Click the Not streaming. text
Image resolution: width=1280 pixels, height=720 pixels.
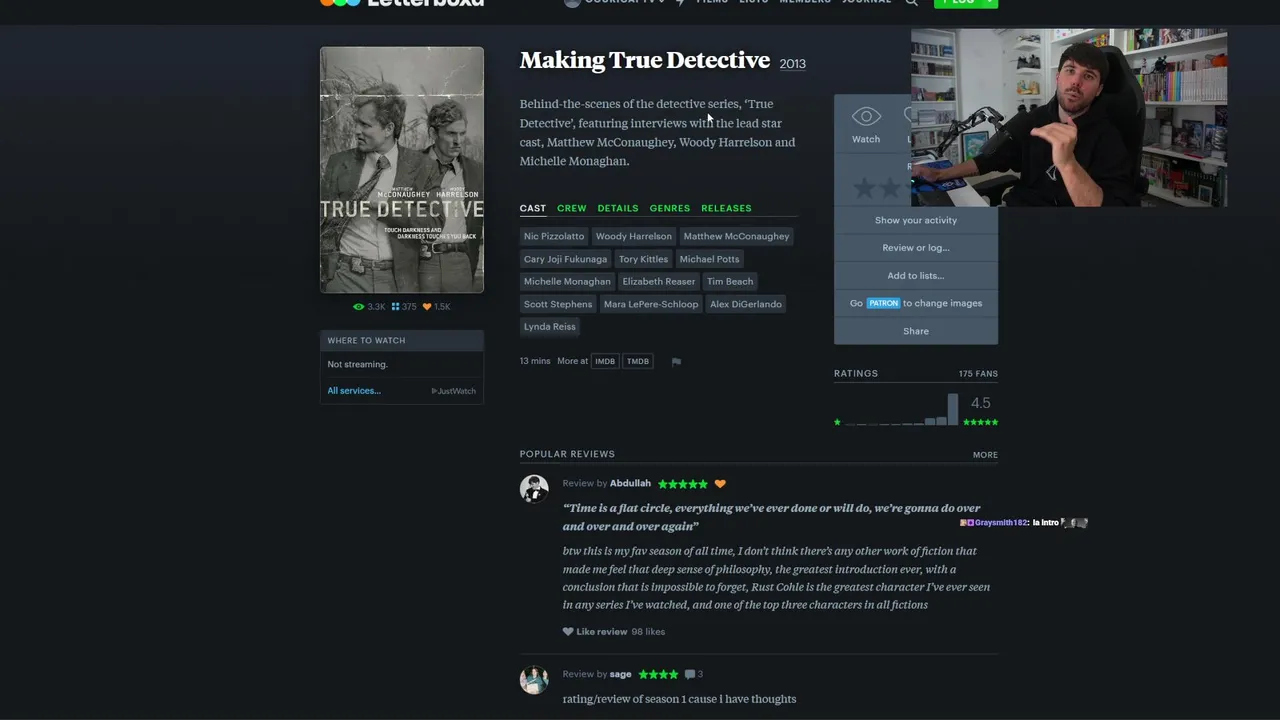pyautogui.click(x=357, y=365)
